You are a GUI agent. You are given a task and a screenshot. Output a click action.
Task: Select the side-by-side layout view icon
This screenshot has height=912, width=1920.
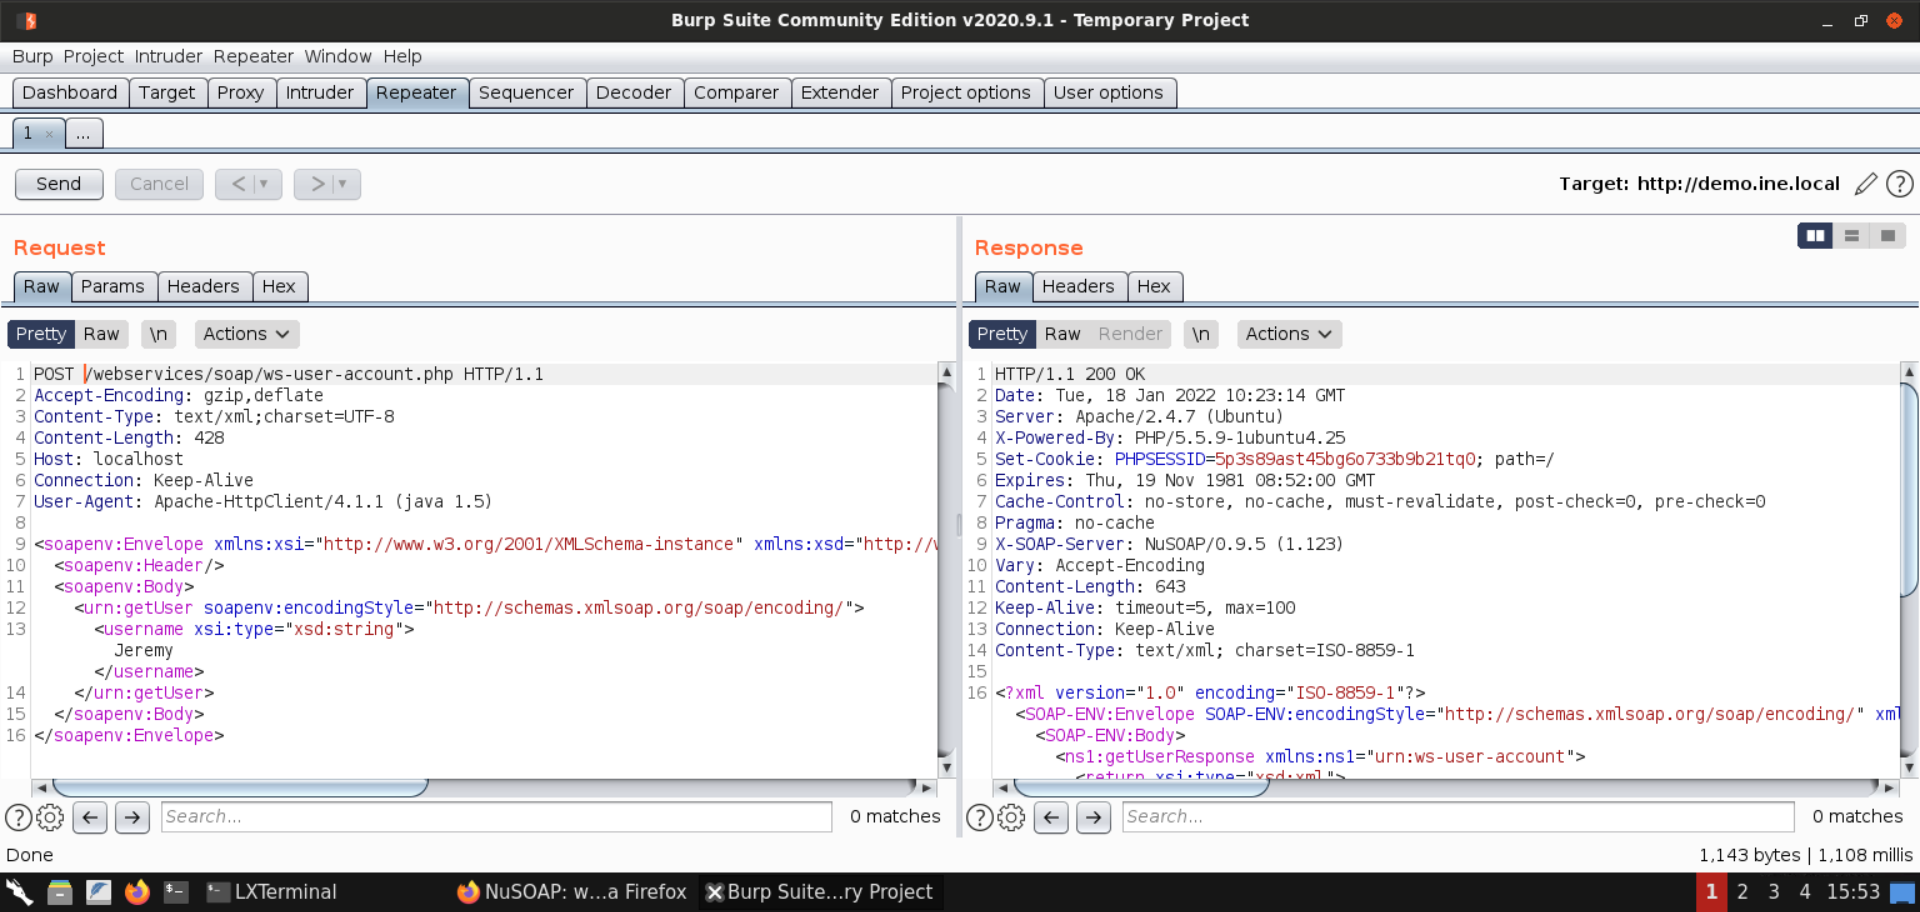pos(1814,236)
